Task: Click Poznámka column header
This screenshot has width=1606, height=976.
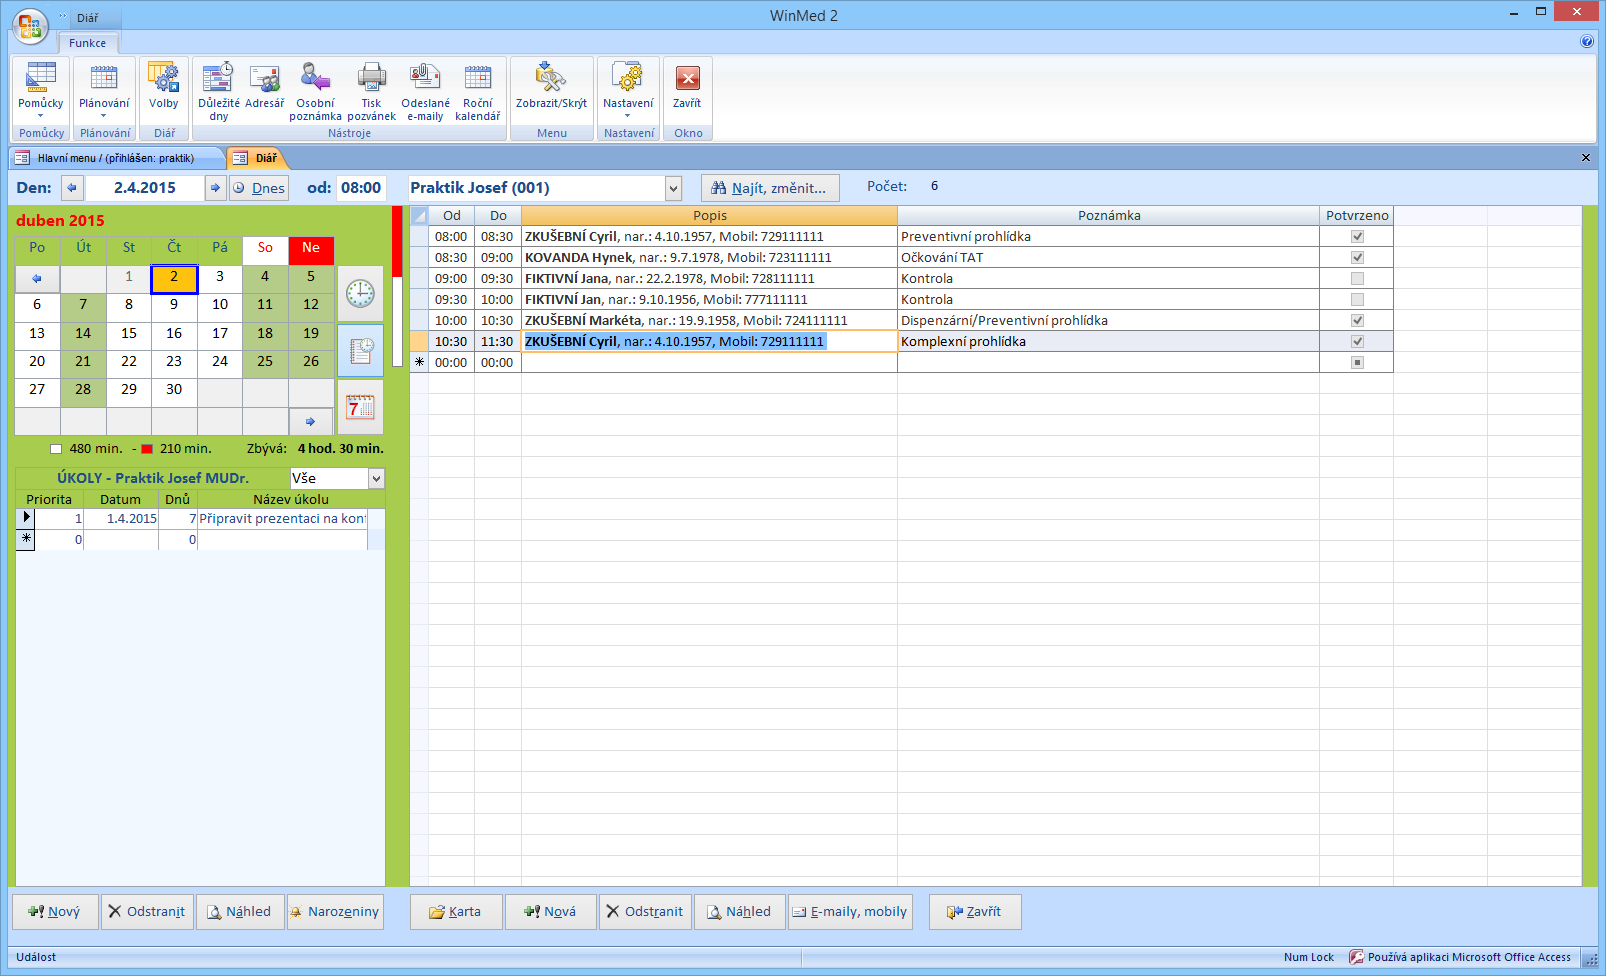Action: coord(1109,216)
